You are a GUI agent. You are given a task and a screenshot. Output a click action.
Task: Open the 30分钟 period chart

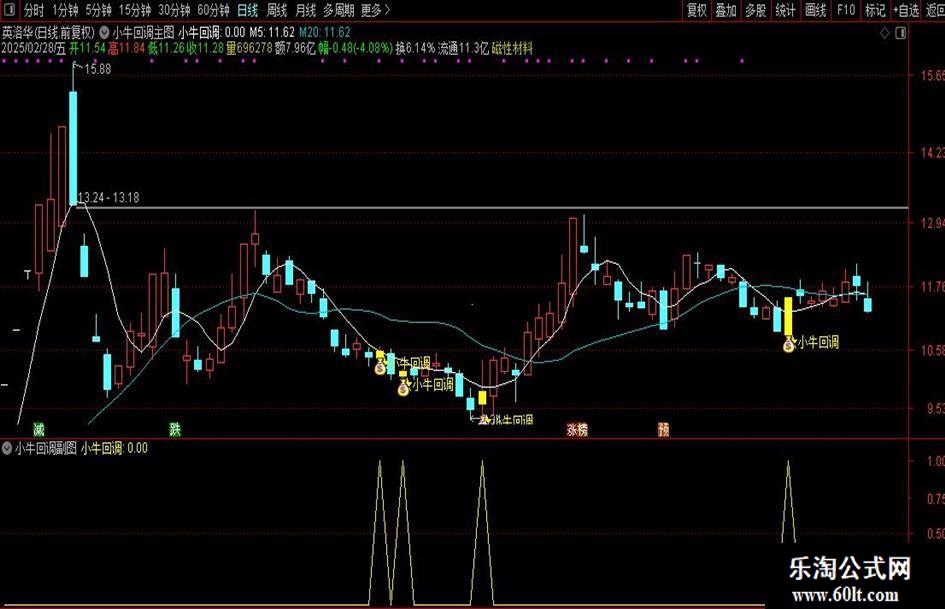point(174,10)
